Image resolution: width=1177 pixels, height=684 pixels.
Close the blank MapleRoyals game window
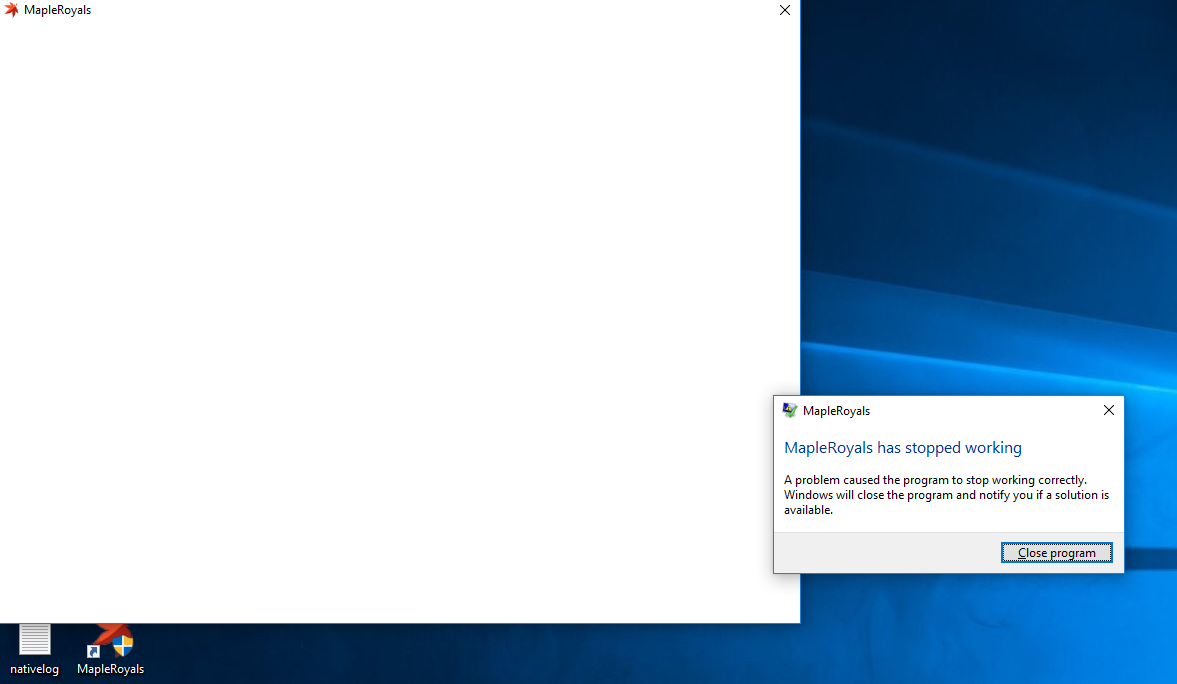pos(784,10)
